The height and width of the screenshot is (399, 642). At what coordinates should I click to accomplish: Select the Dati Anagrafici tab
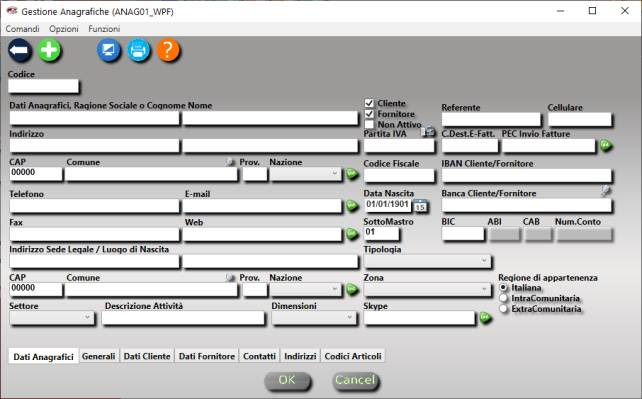(x=43, y=356)
